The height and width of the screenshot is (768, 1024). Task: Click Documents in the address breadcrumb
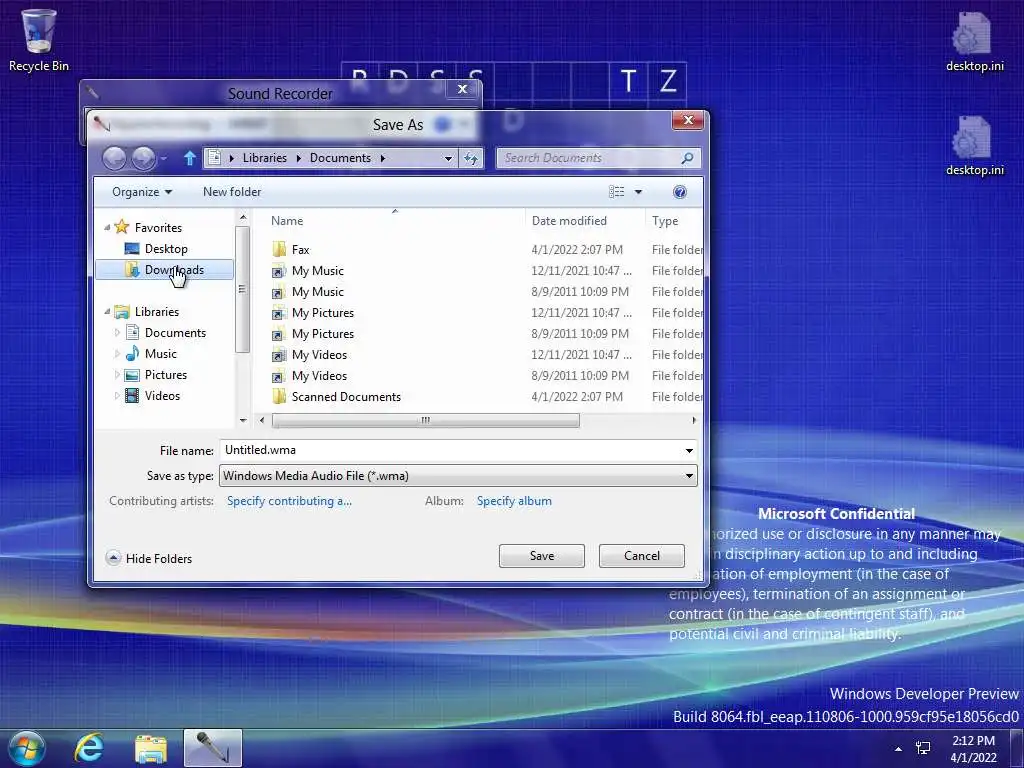[x=340, y=158]
